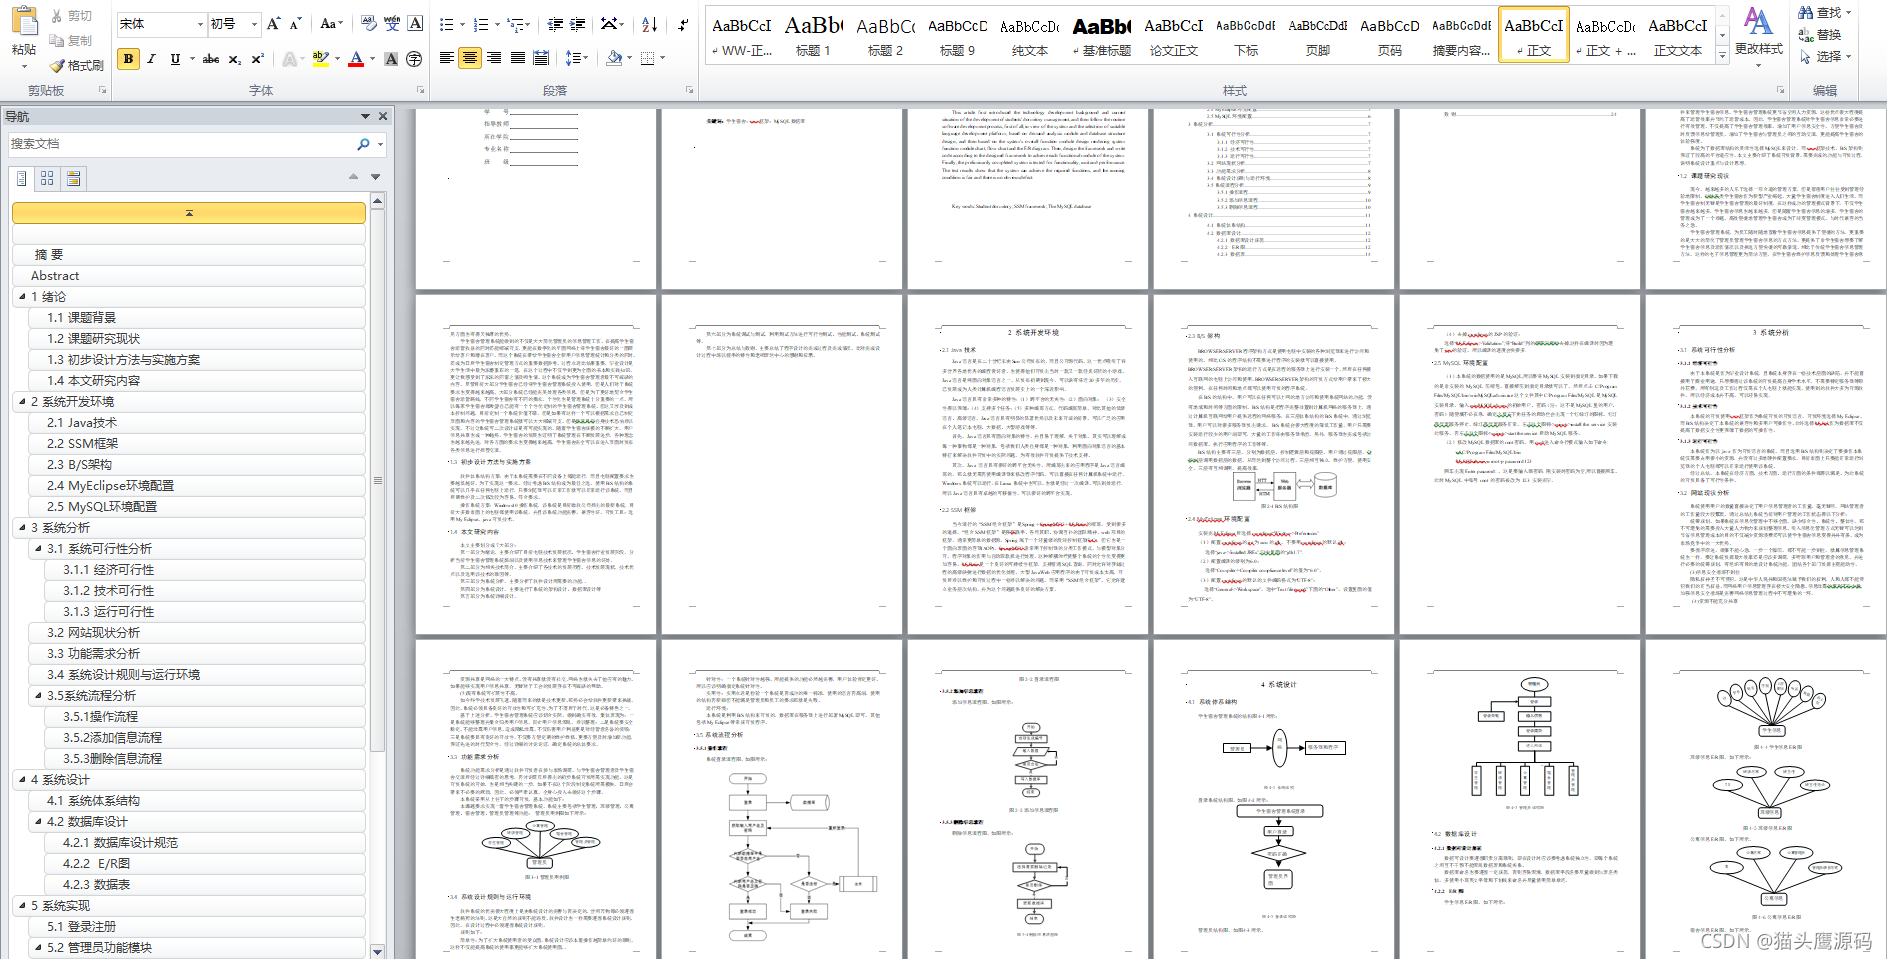
Task: Collapse the 3.1 系统可行性分析 heading
Action: [38, 548]
